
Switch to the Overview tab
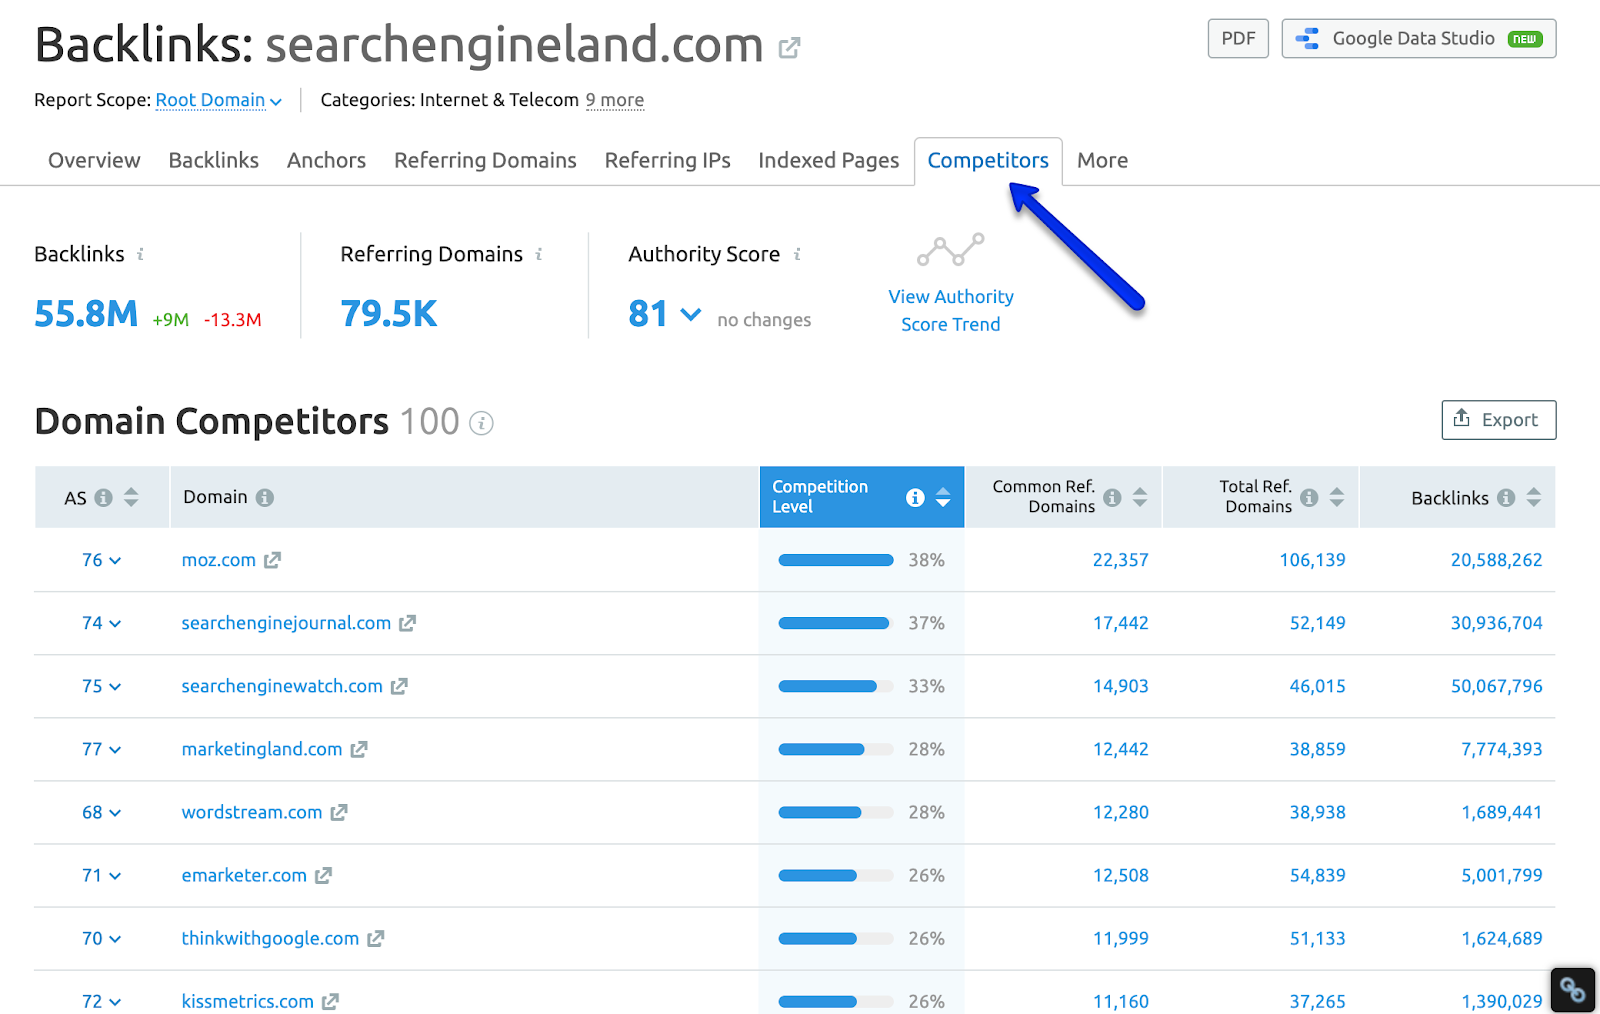[94, 160]
